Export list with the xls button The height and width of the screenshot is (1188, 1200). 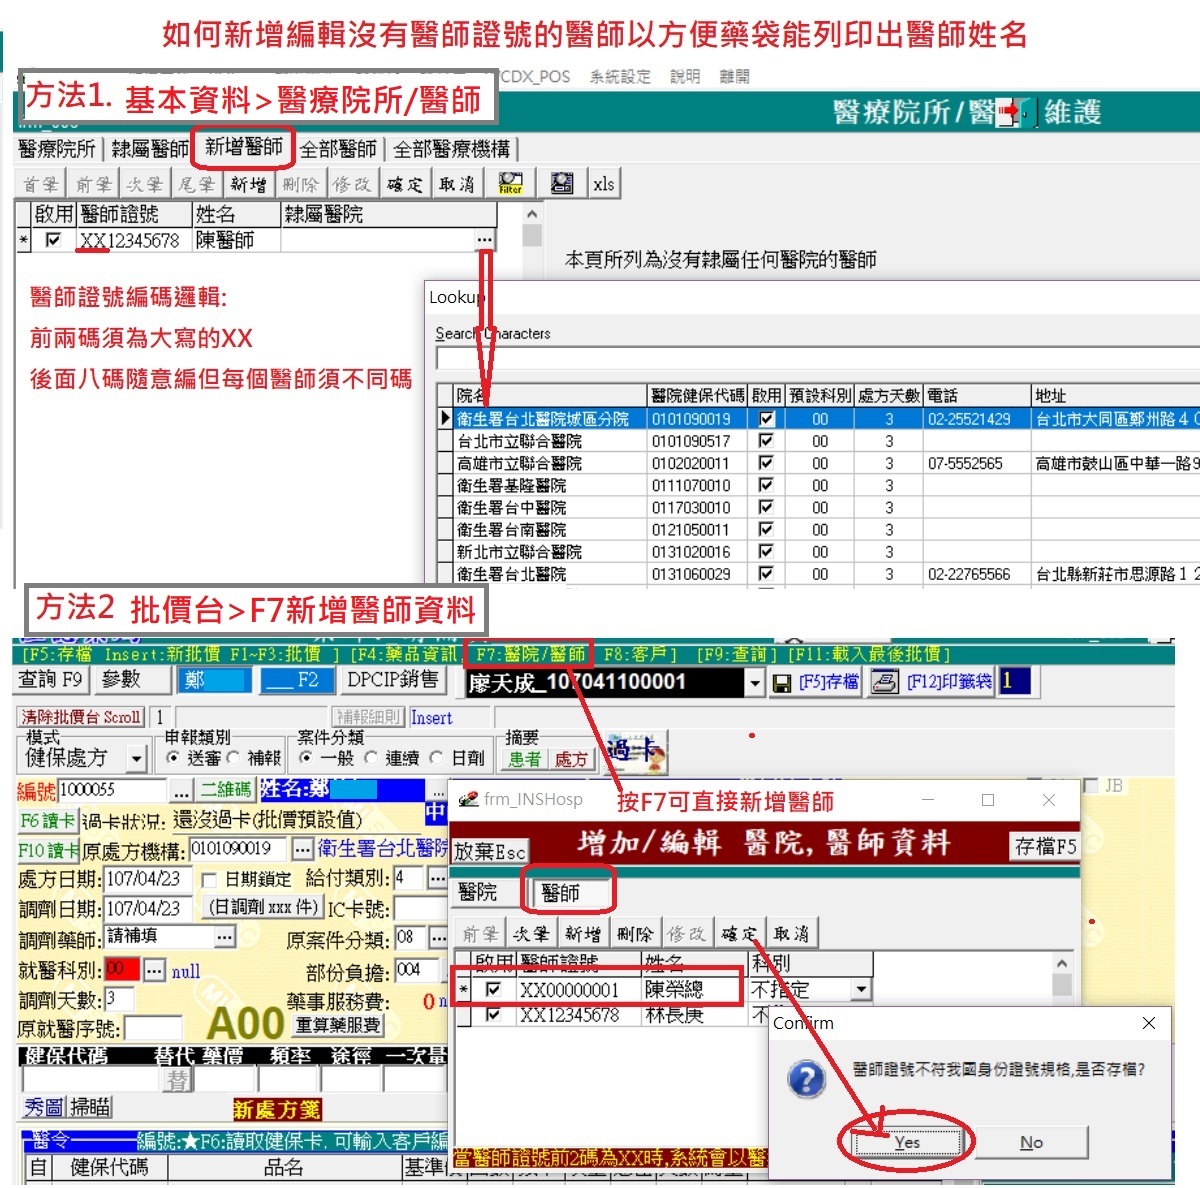(604, 184)
